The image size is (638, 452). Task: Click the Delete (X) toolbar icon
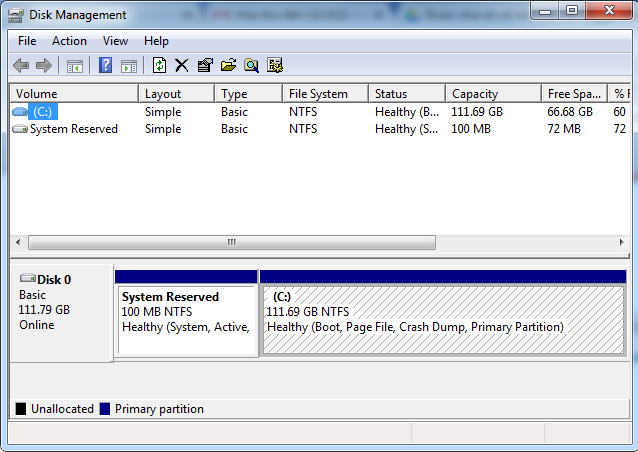(x=181, y=65)
